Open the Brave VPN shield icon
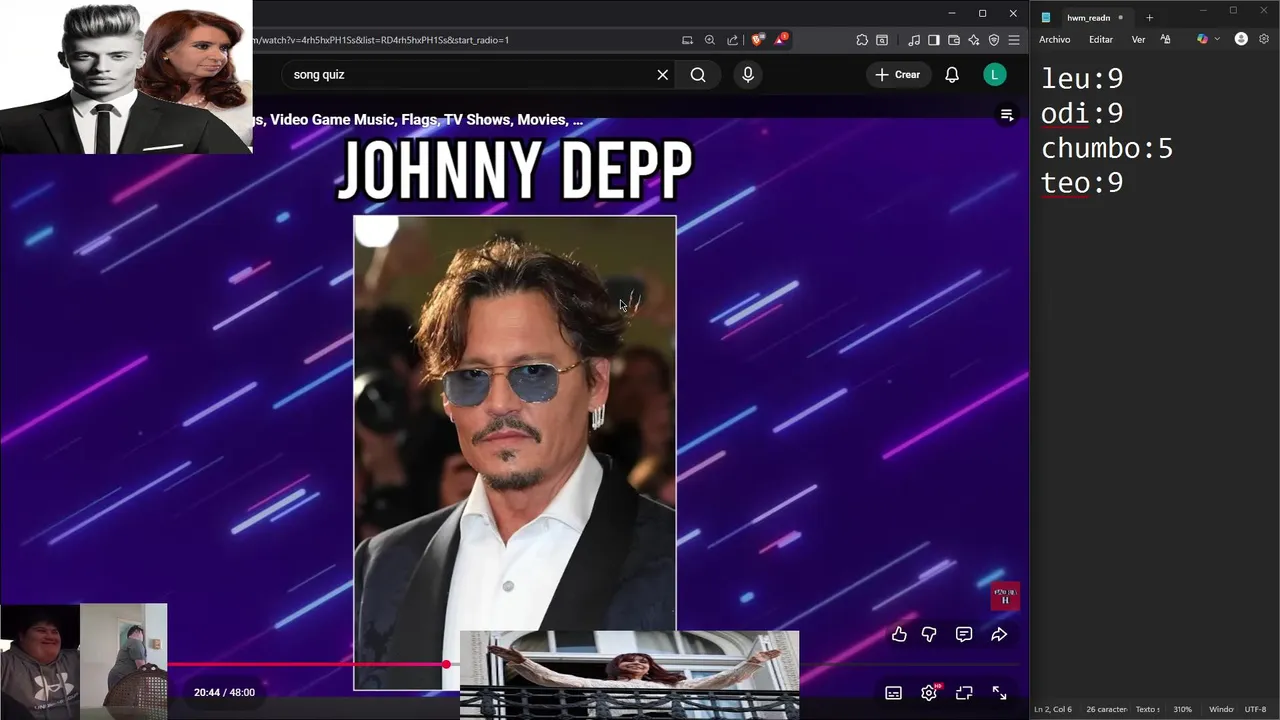Viewport: 1280px width, 720px height. pos(994,40)
